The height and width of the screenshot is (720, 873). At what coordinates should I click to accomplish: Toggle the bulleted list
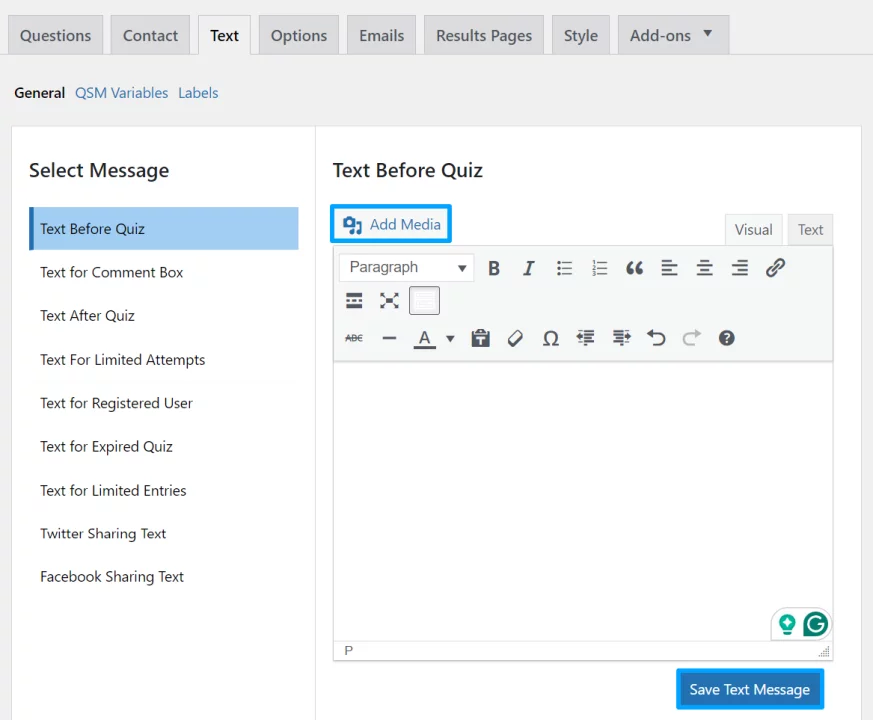pyautogui.click(x=564, y=267)
